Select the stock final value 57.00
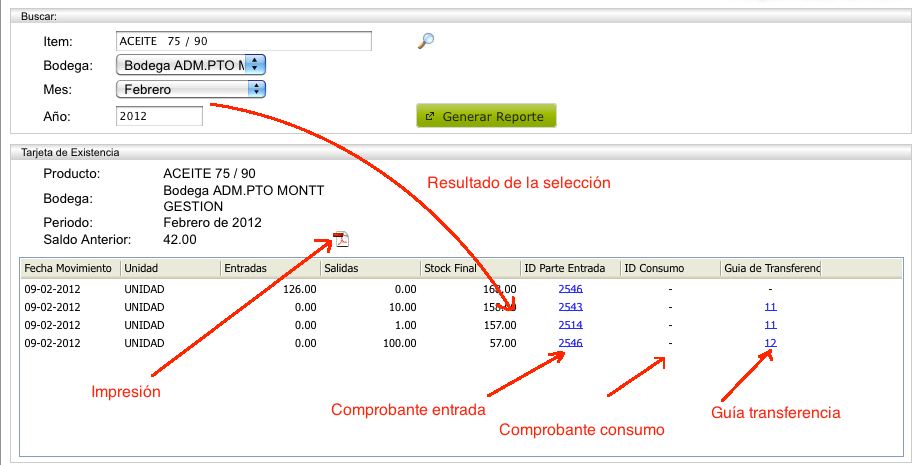Viewport: 912px width, 465px height. coord(503,343)
